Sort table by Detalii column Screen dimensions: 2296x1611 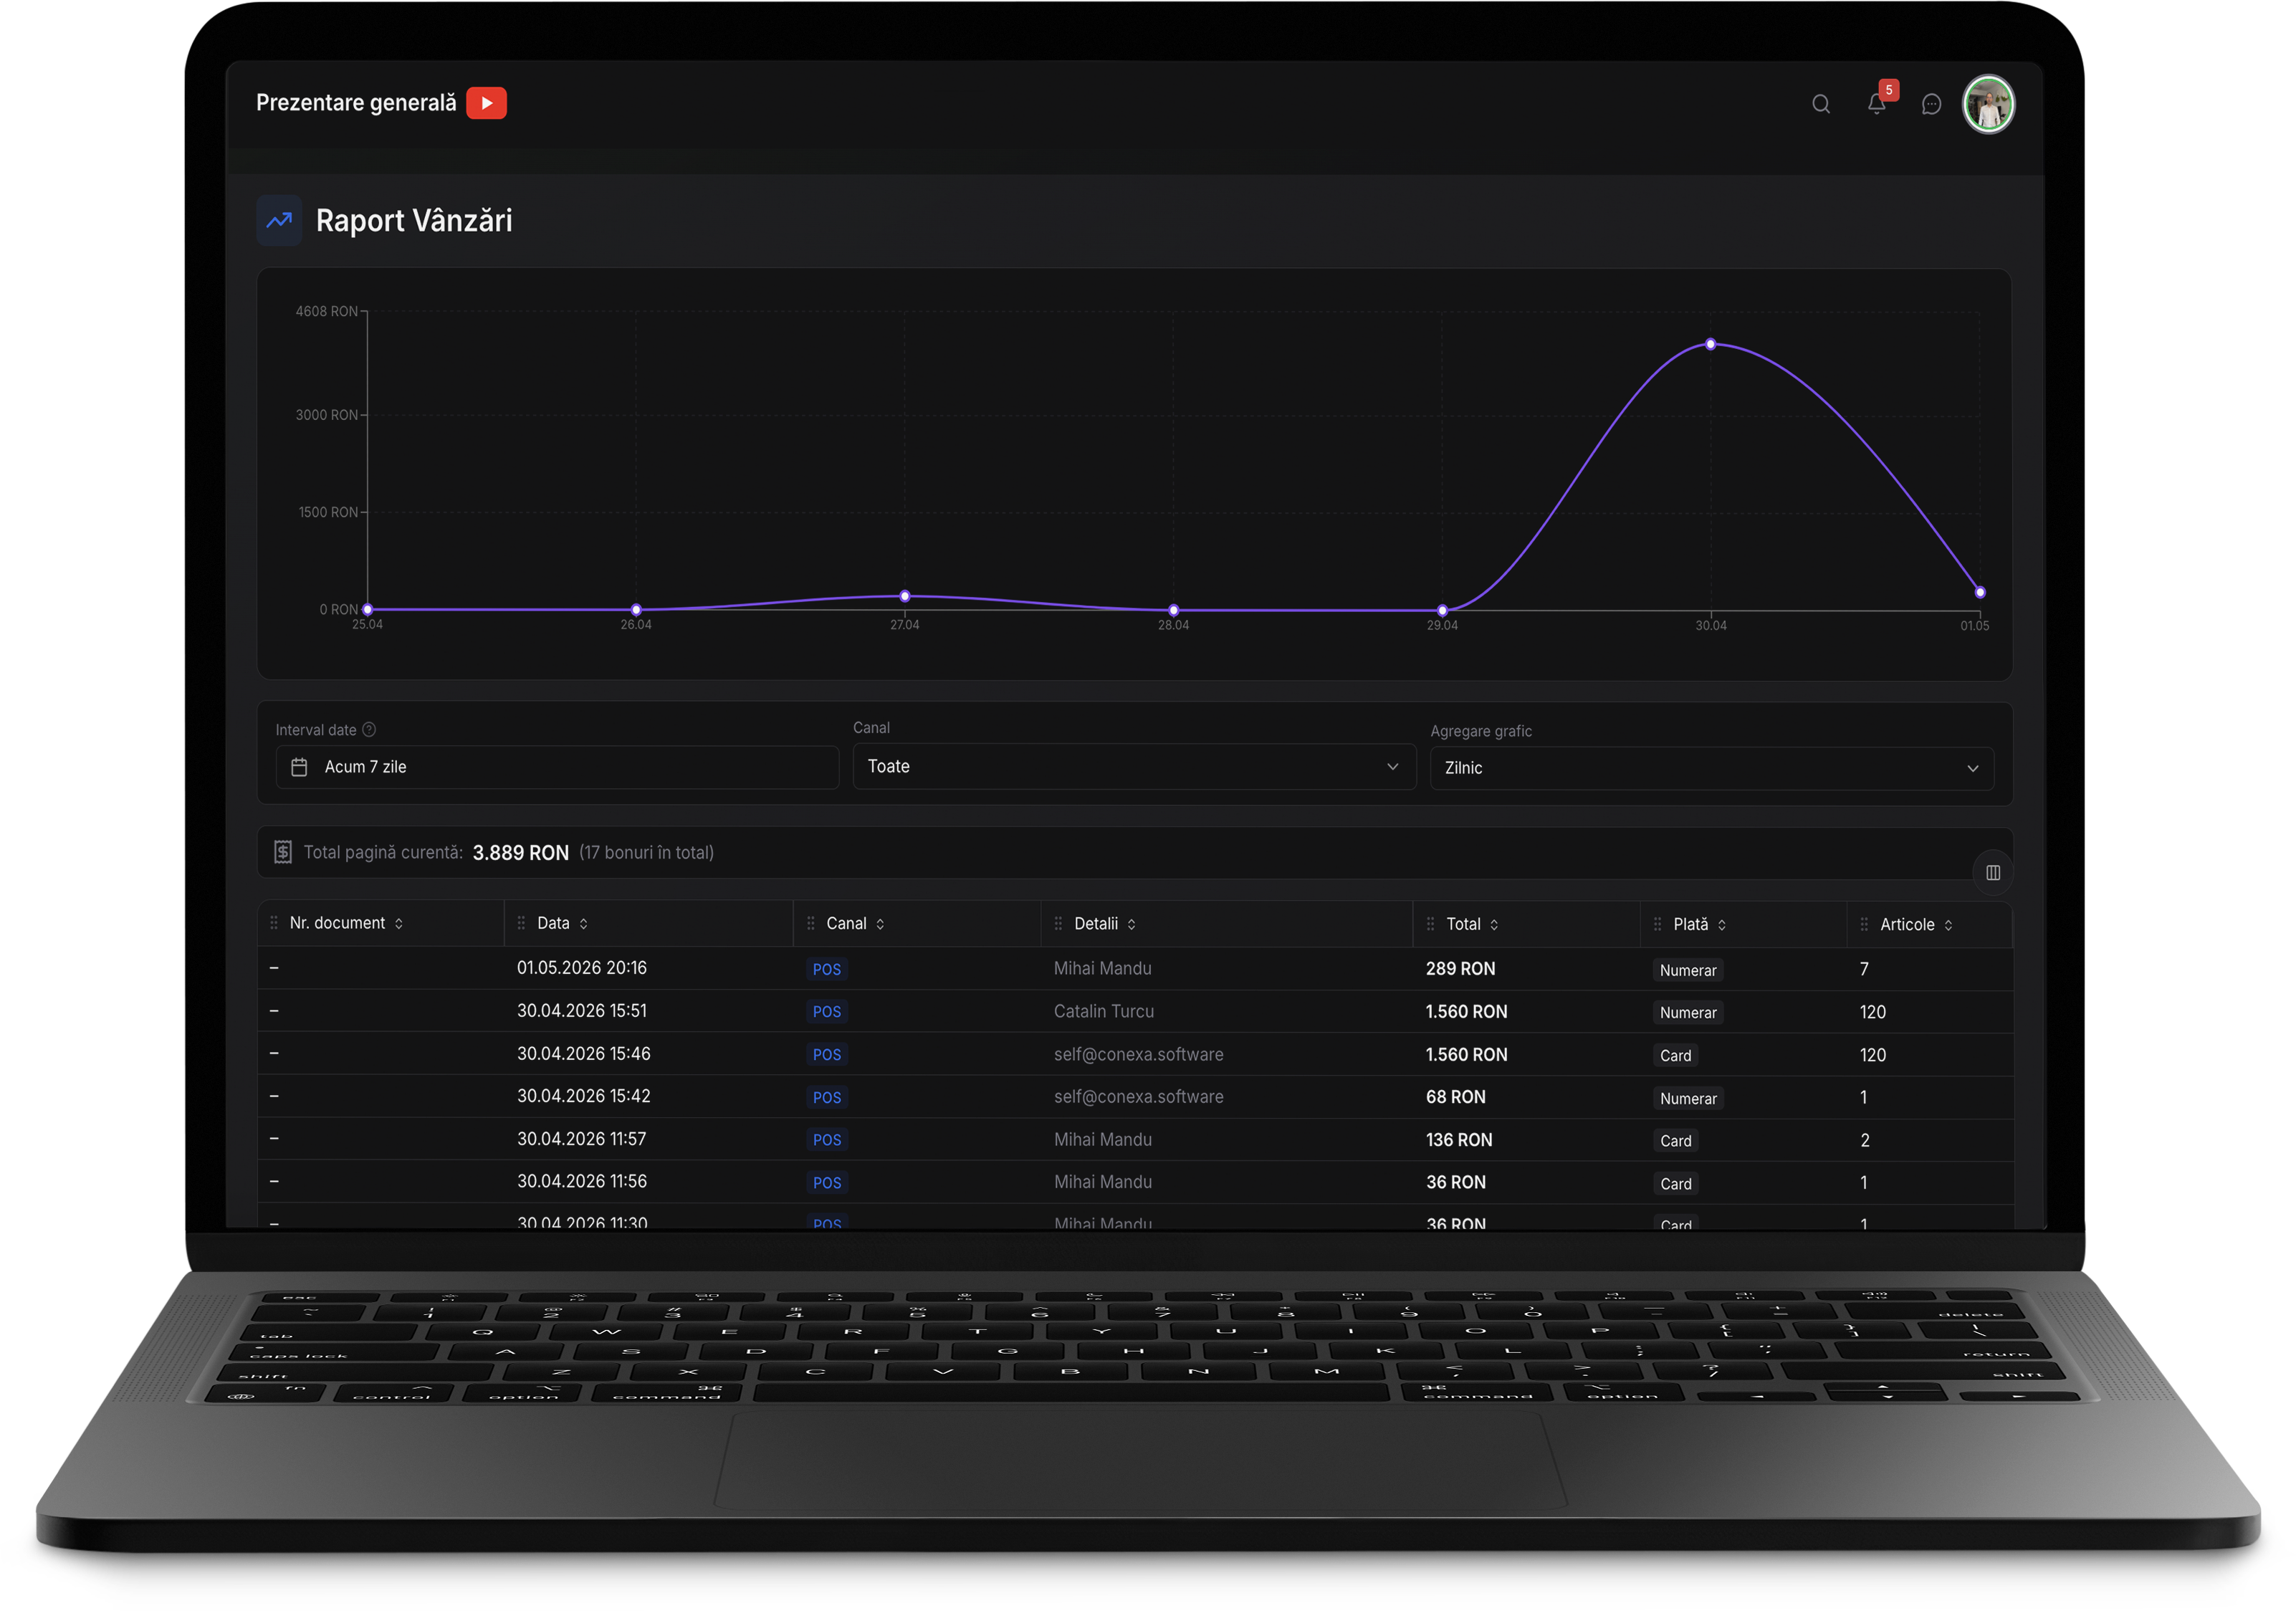(1131, 925)
